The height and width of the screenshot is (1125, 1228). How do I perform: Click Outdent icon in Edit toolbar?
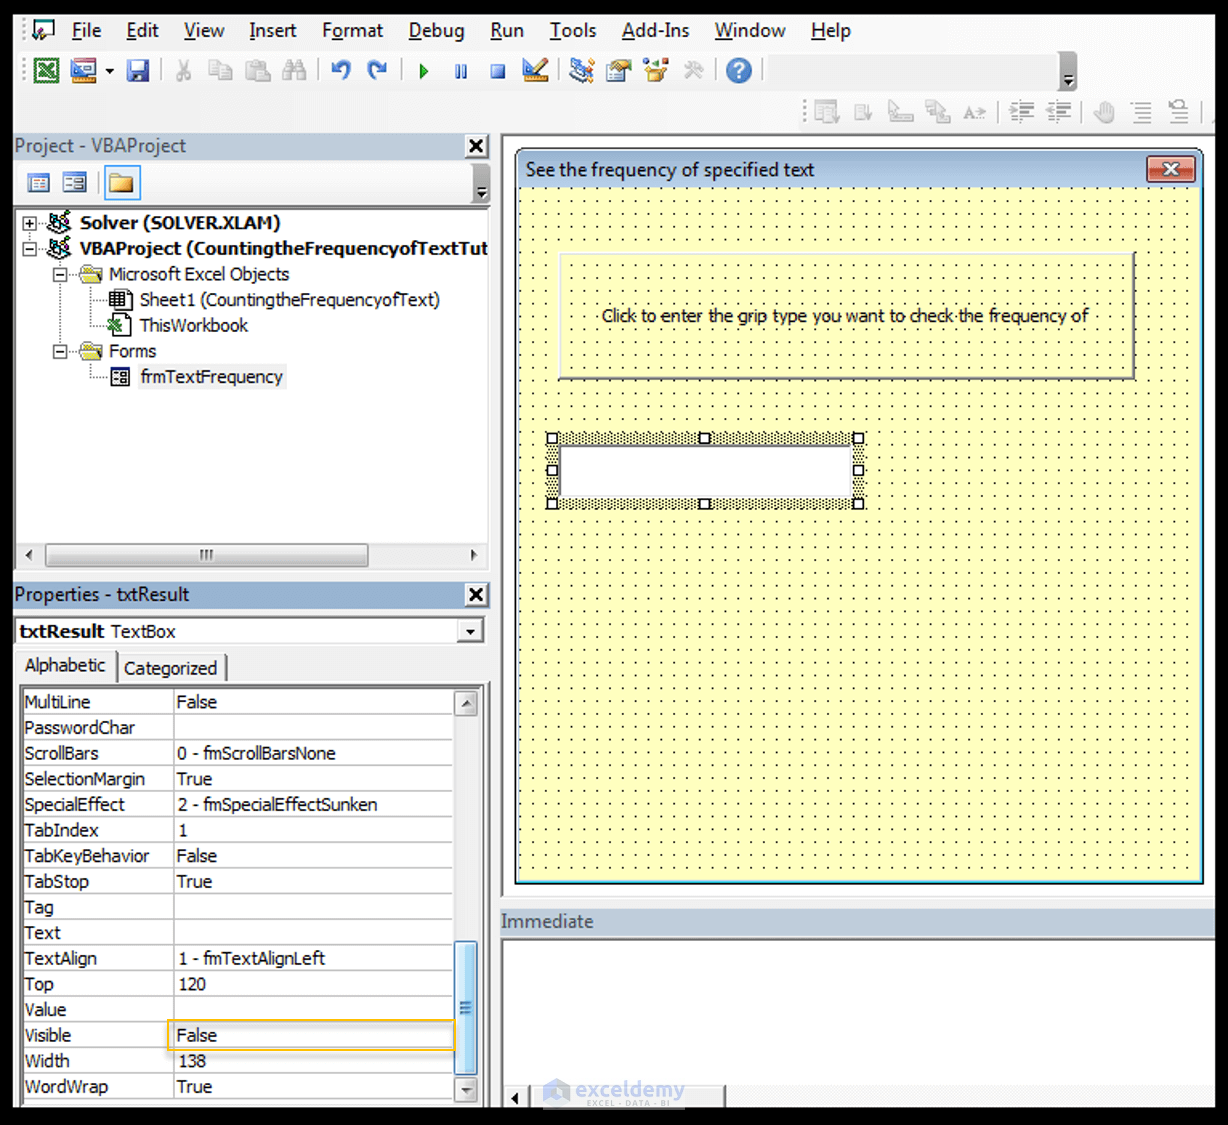coord(1059,112)
